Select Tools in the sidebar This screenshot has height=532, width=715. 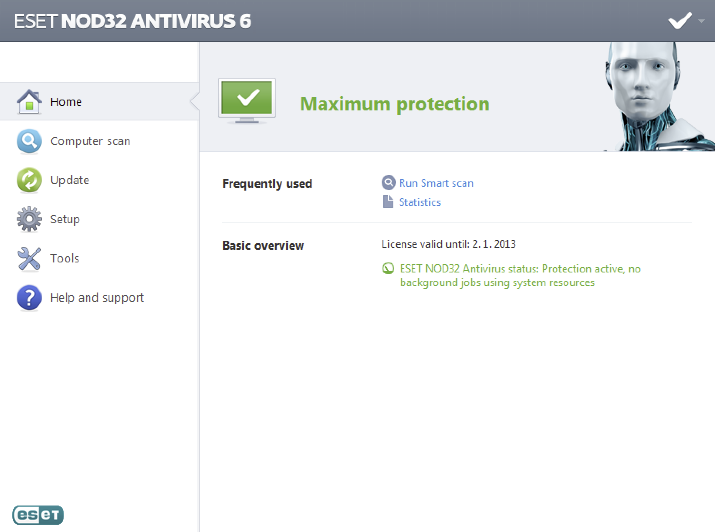[x=65, y=259]
